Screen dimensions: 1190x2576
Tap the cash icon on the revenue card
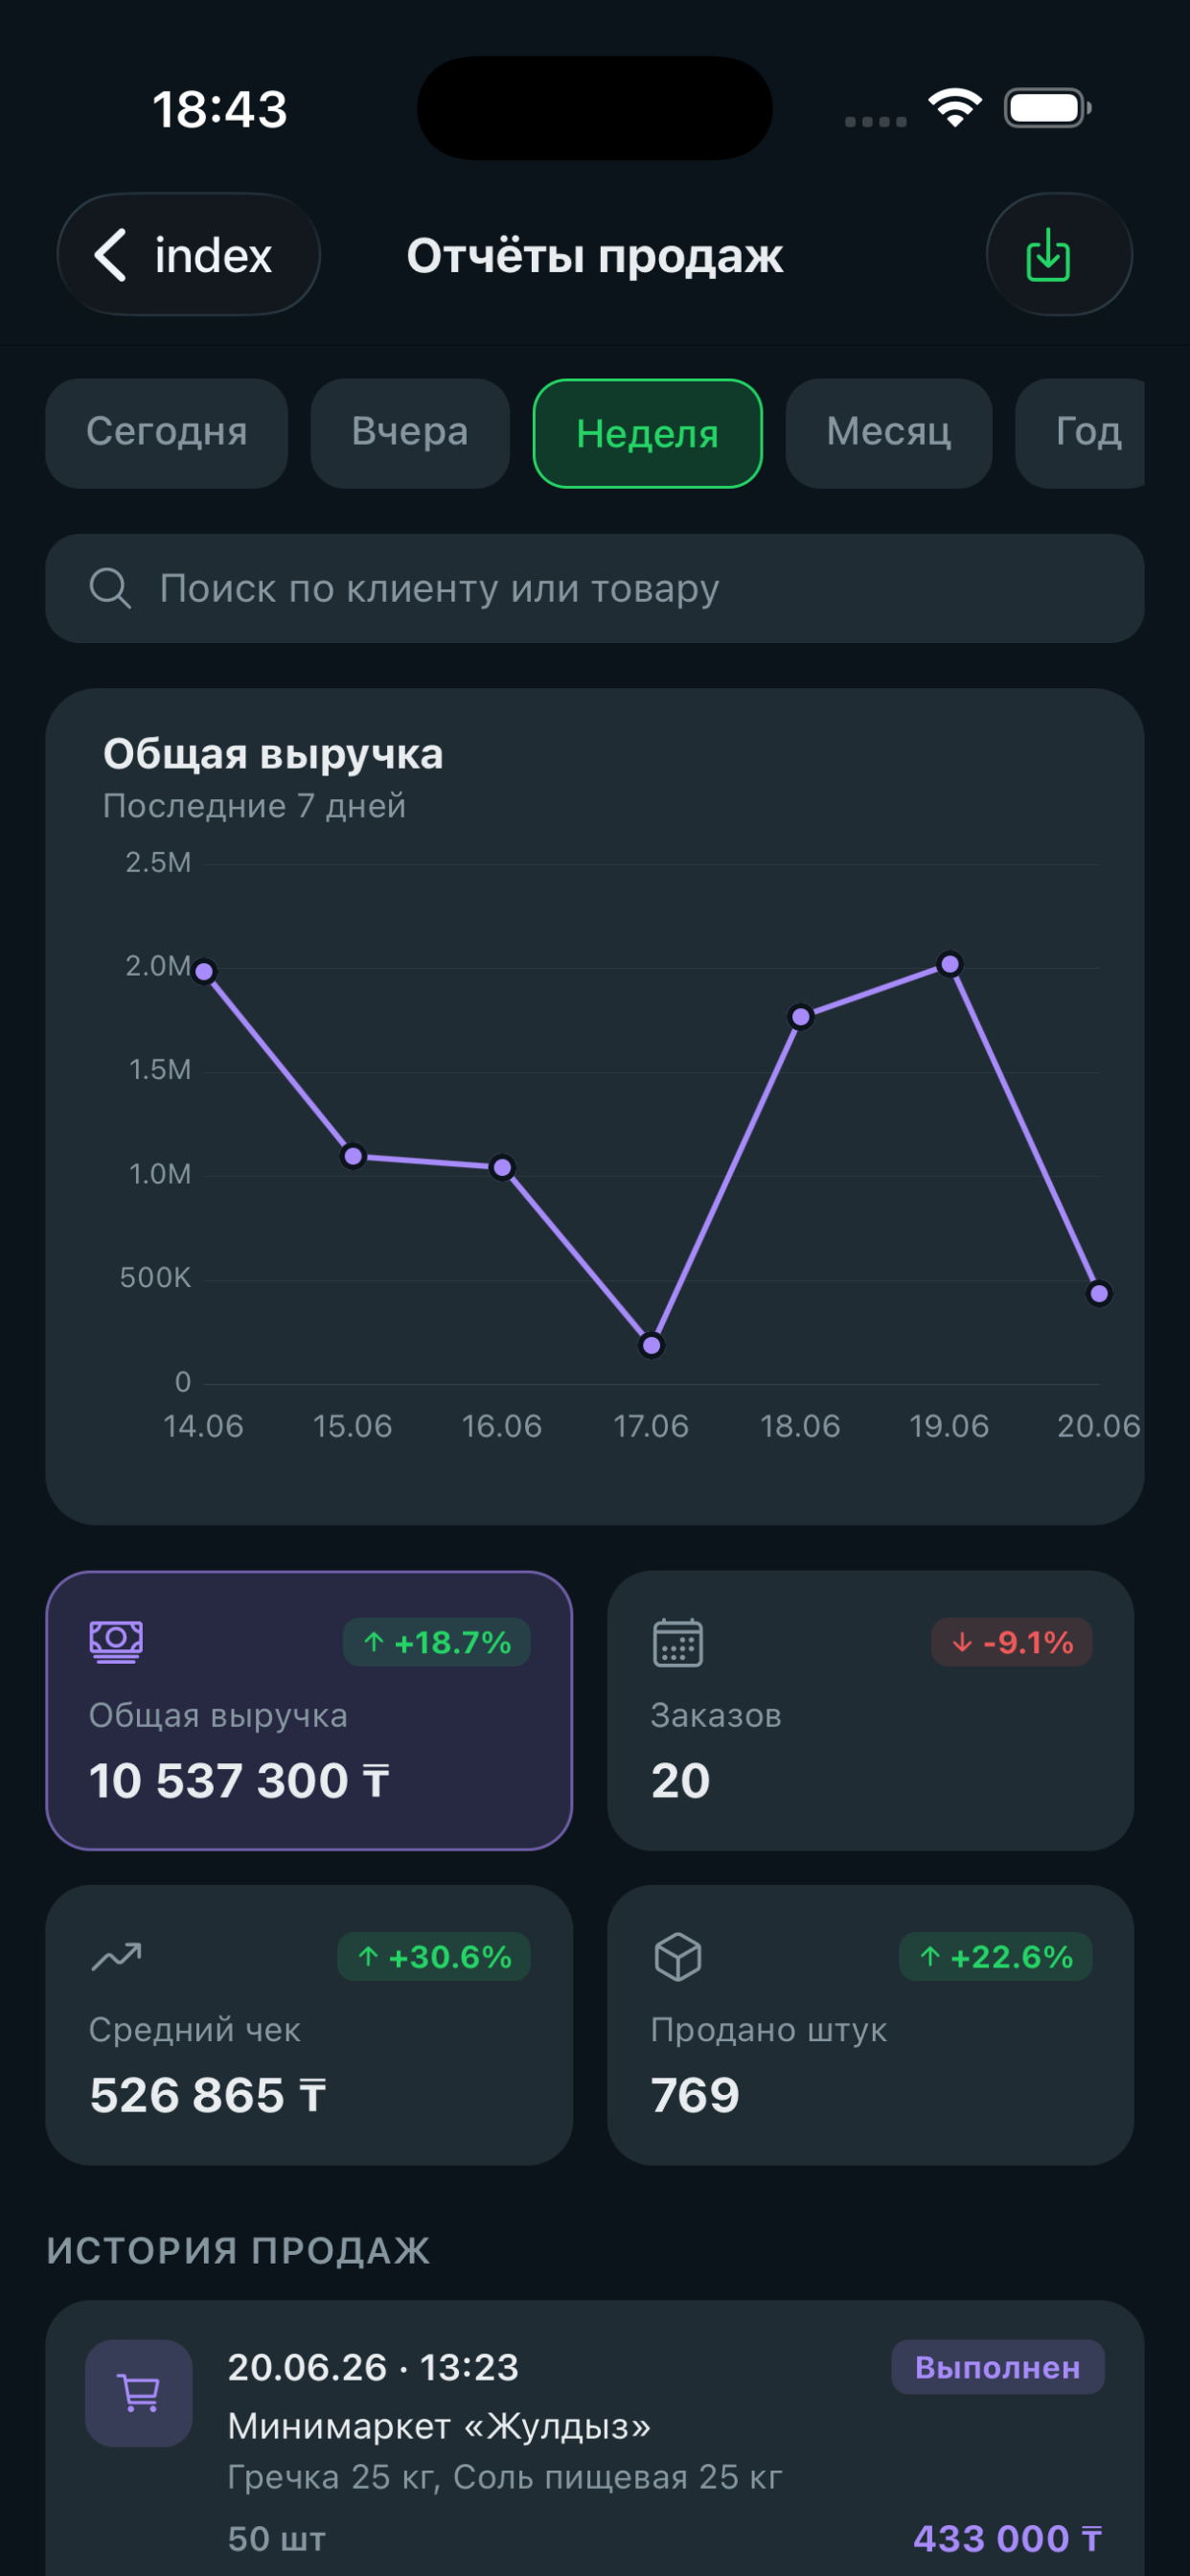(x=116, y=1642)
